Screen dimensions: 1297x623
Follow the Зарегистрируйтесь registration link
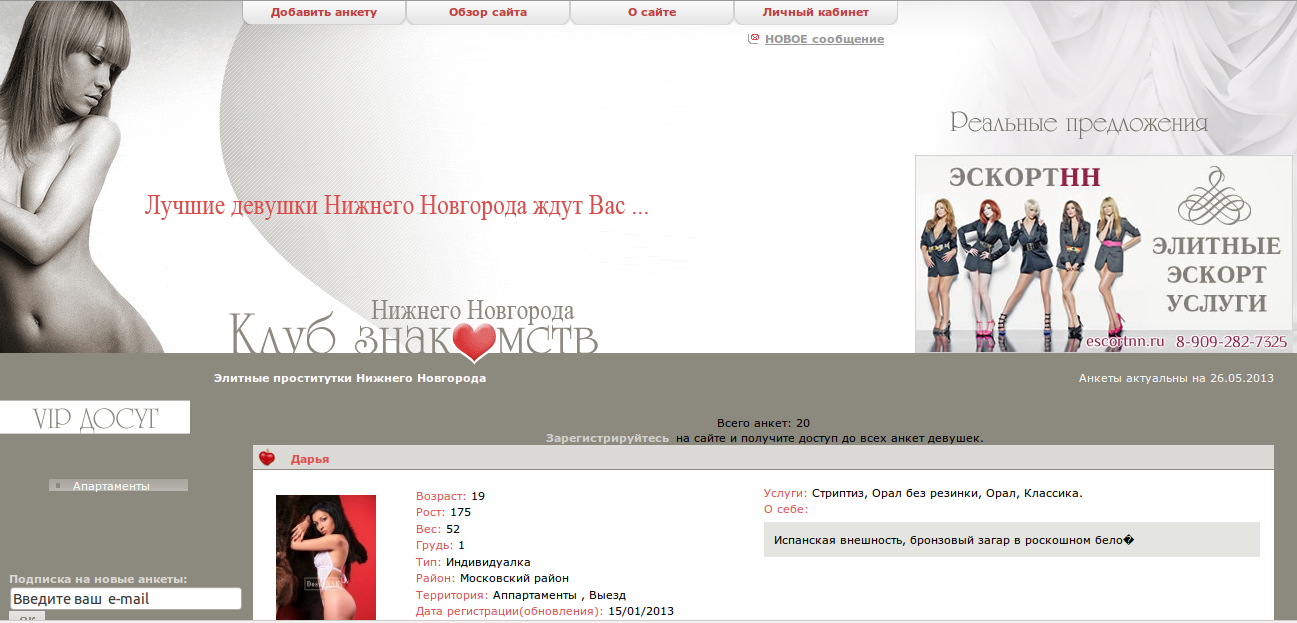coord(607,438)
